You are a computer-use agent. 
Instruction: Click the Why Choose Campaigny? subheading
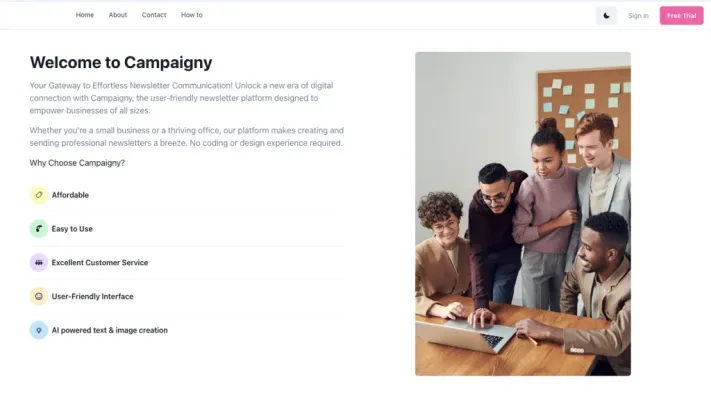(77, 163)
